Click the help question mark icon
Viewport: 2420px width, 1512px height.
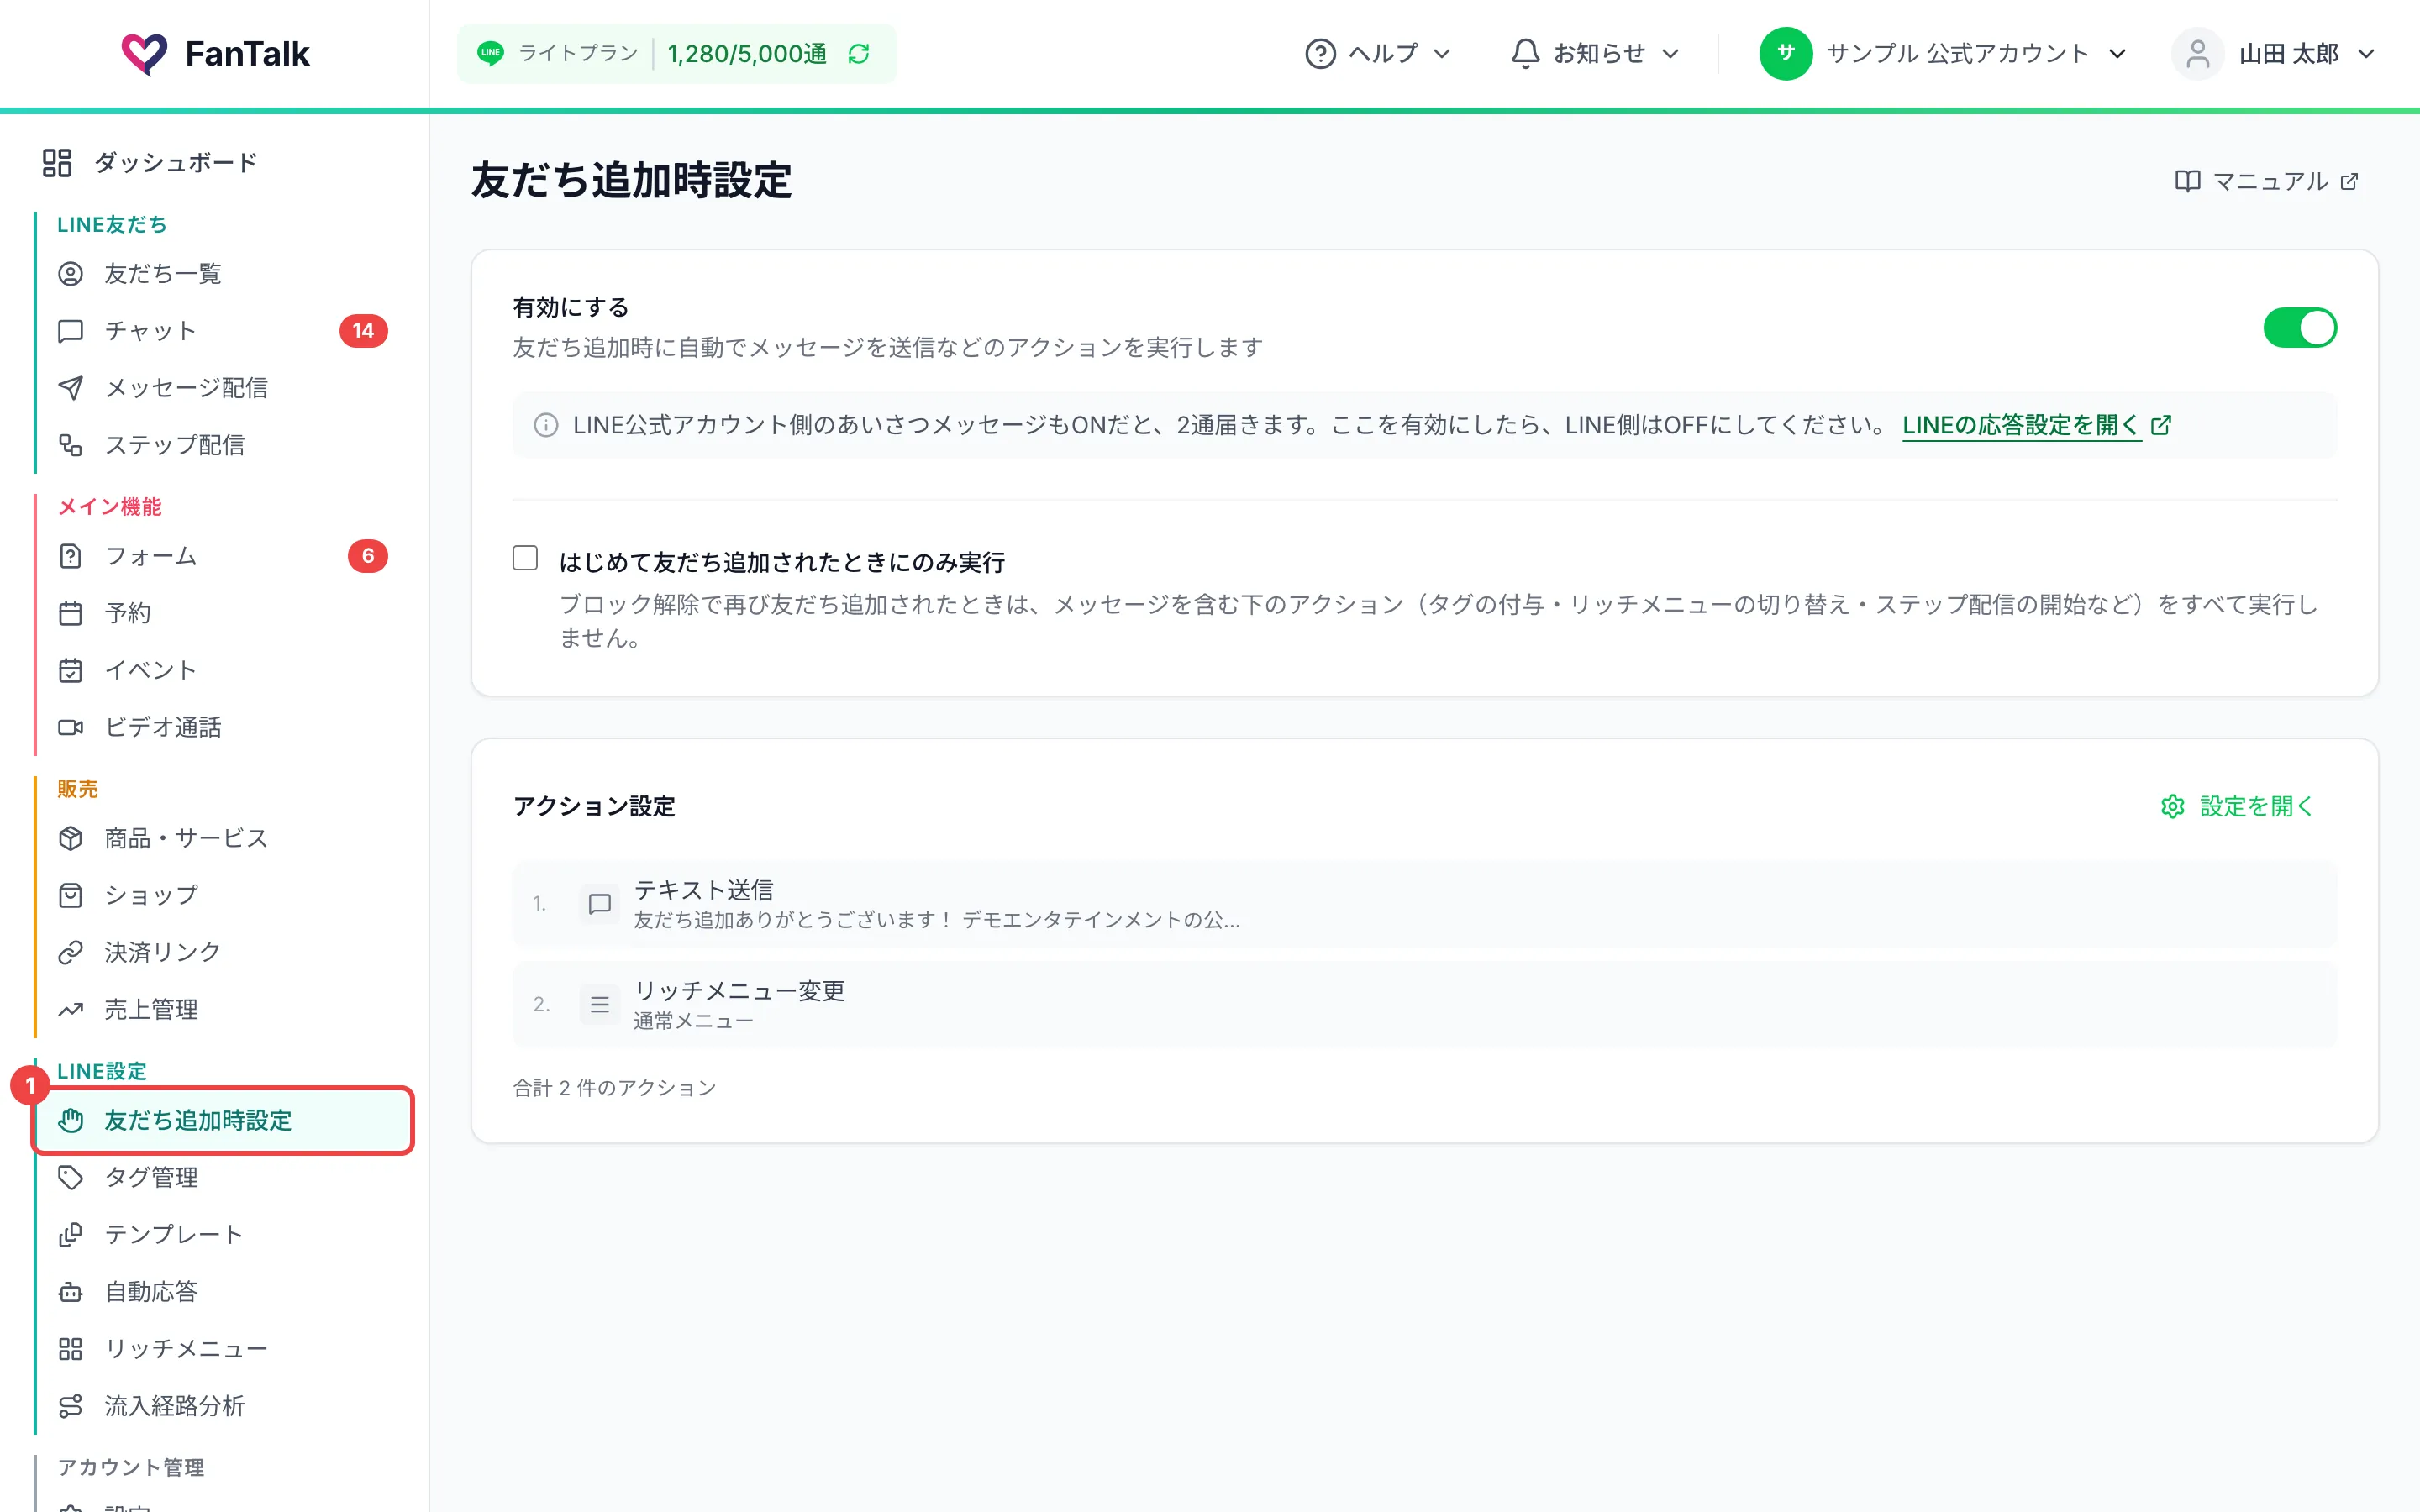point(1320,53)
